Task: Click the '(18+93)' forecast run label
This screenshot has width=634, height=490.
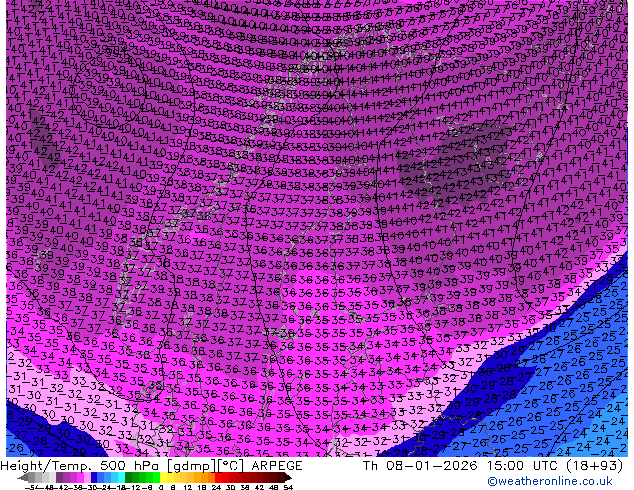Action: [x=594, y=466]
